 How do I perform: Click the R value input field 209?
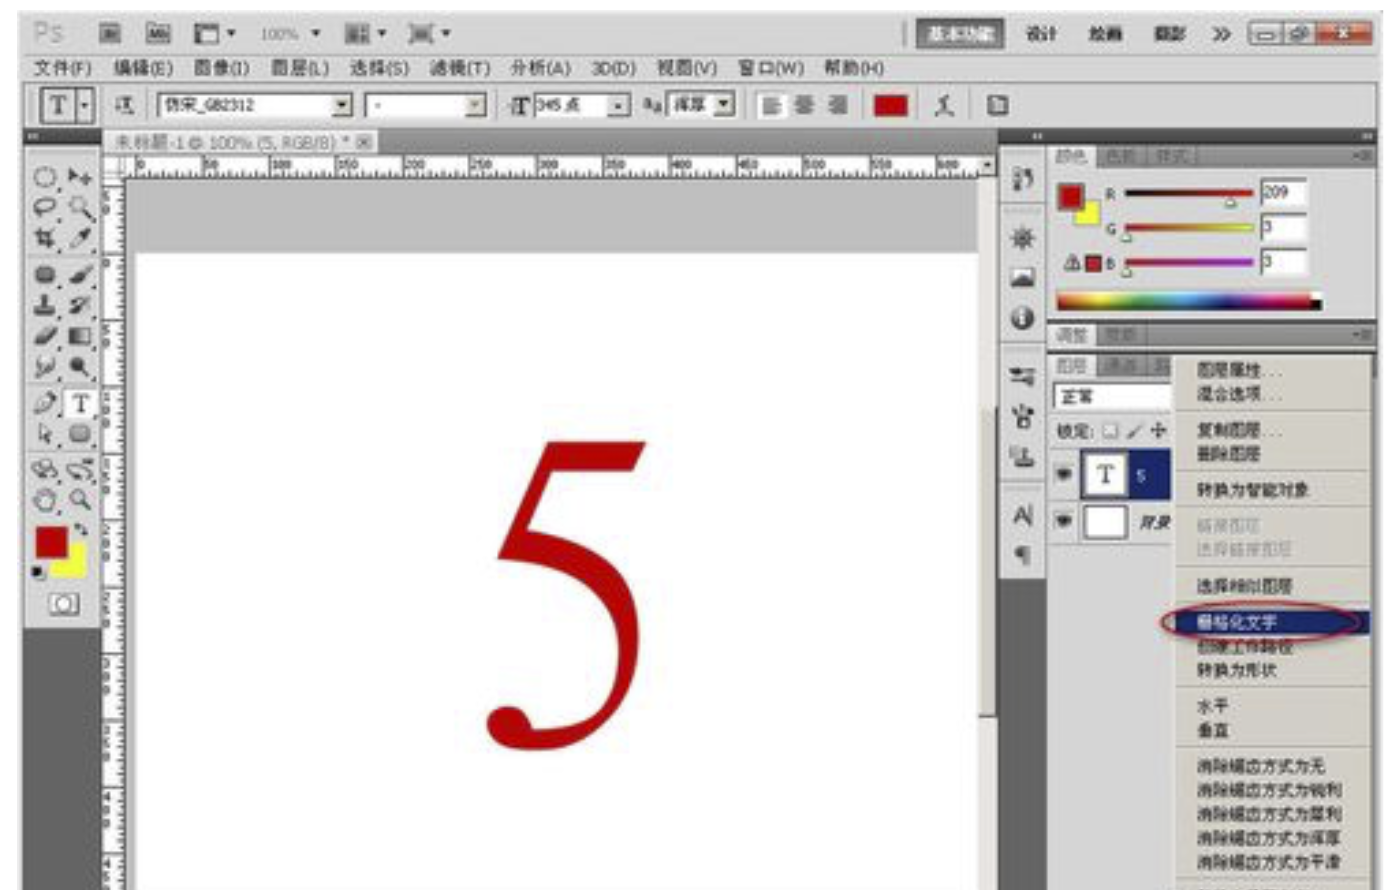point(1283,192)
